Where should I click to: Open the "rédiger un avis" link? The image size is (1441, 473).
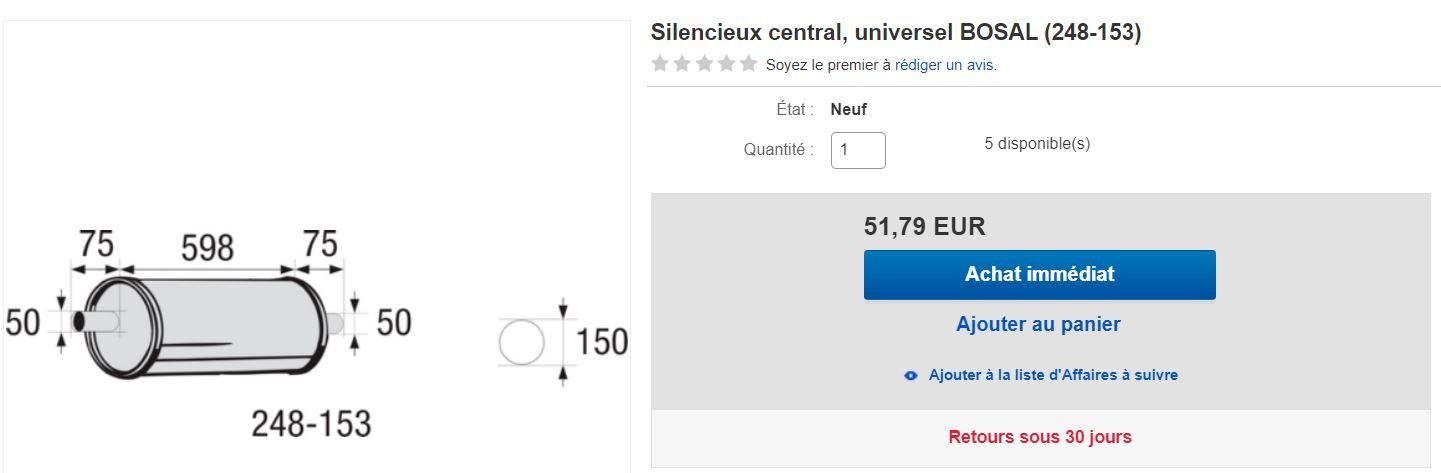pos(945,65)
